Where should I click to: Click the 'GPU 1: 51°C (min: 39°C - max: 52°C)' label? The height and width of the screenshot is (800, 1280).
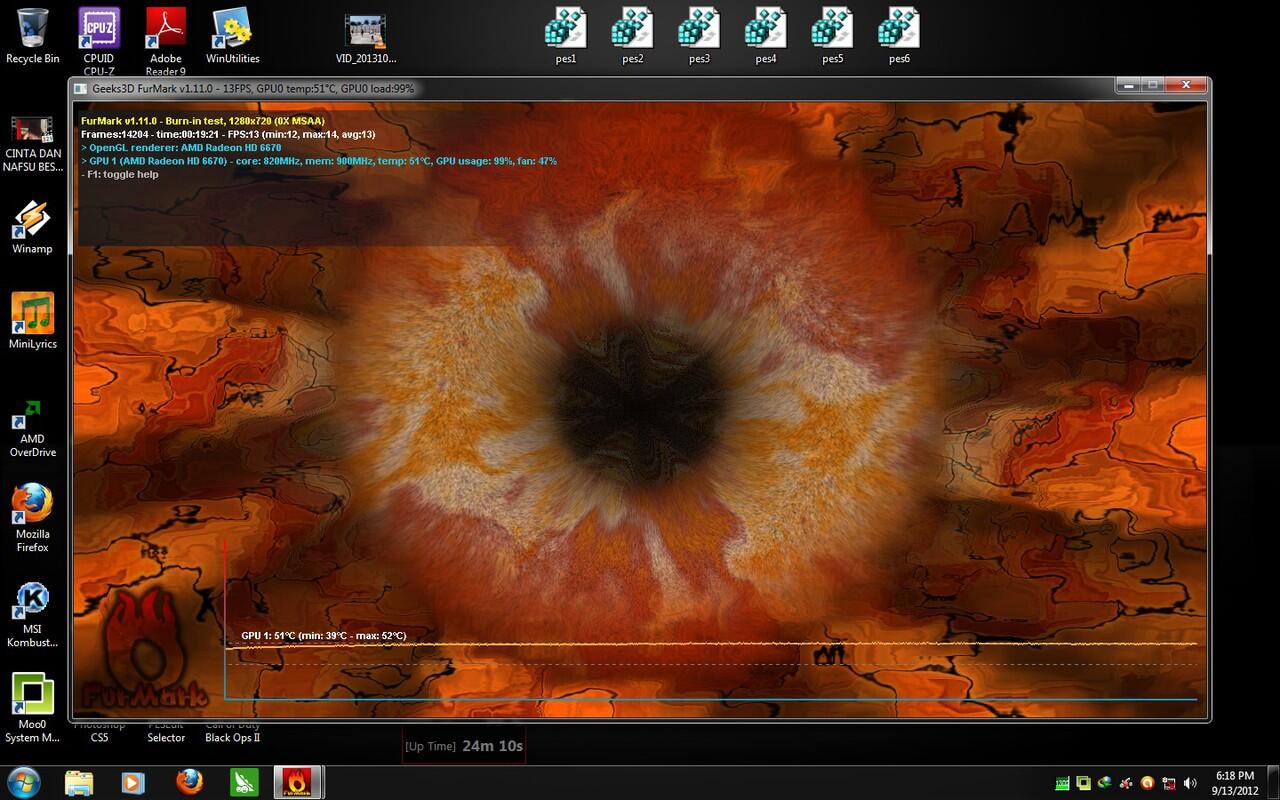coord(324,636)
